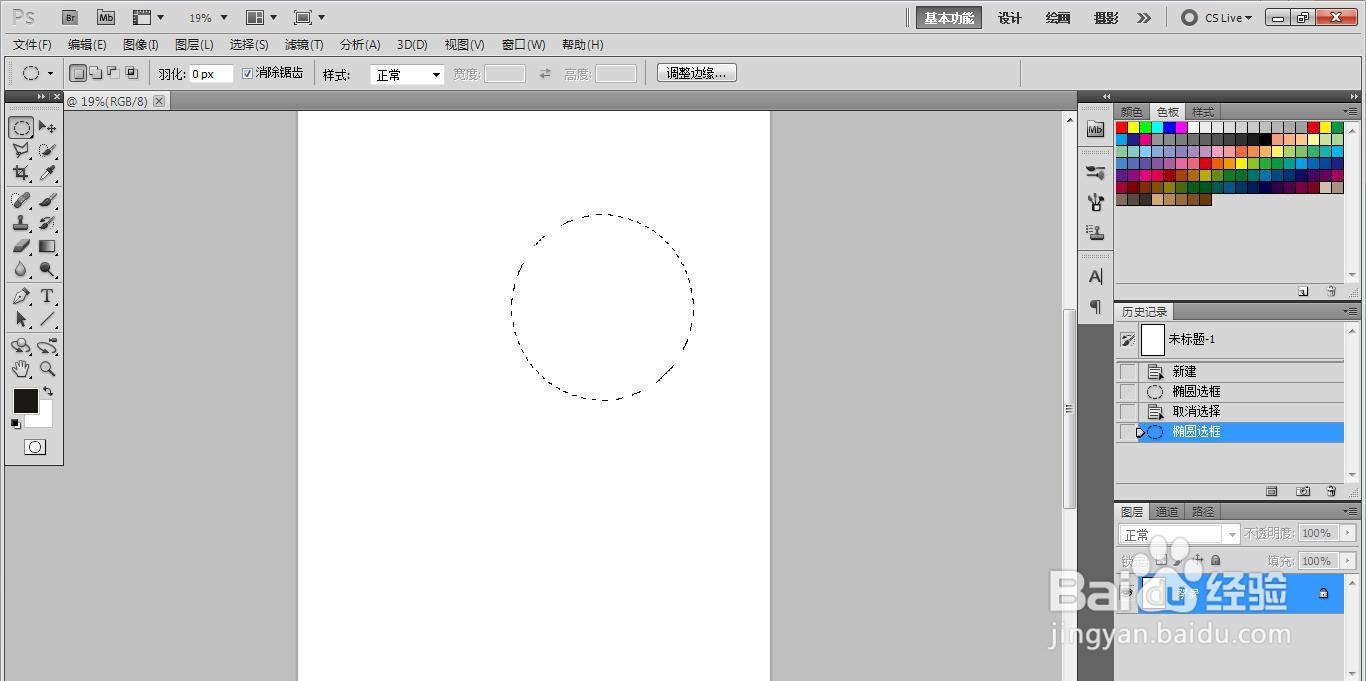Launch Mini Bridge from the top bar Mb icon
This screenshot has height=681, width=1366.
coord(106,17)
